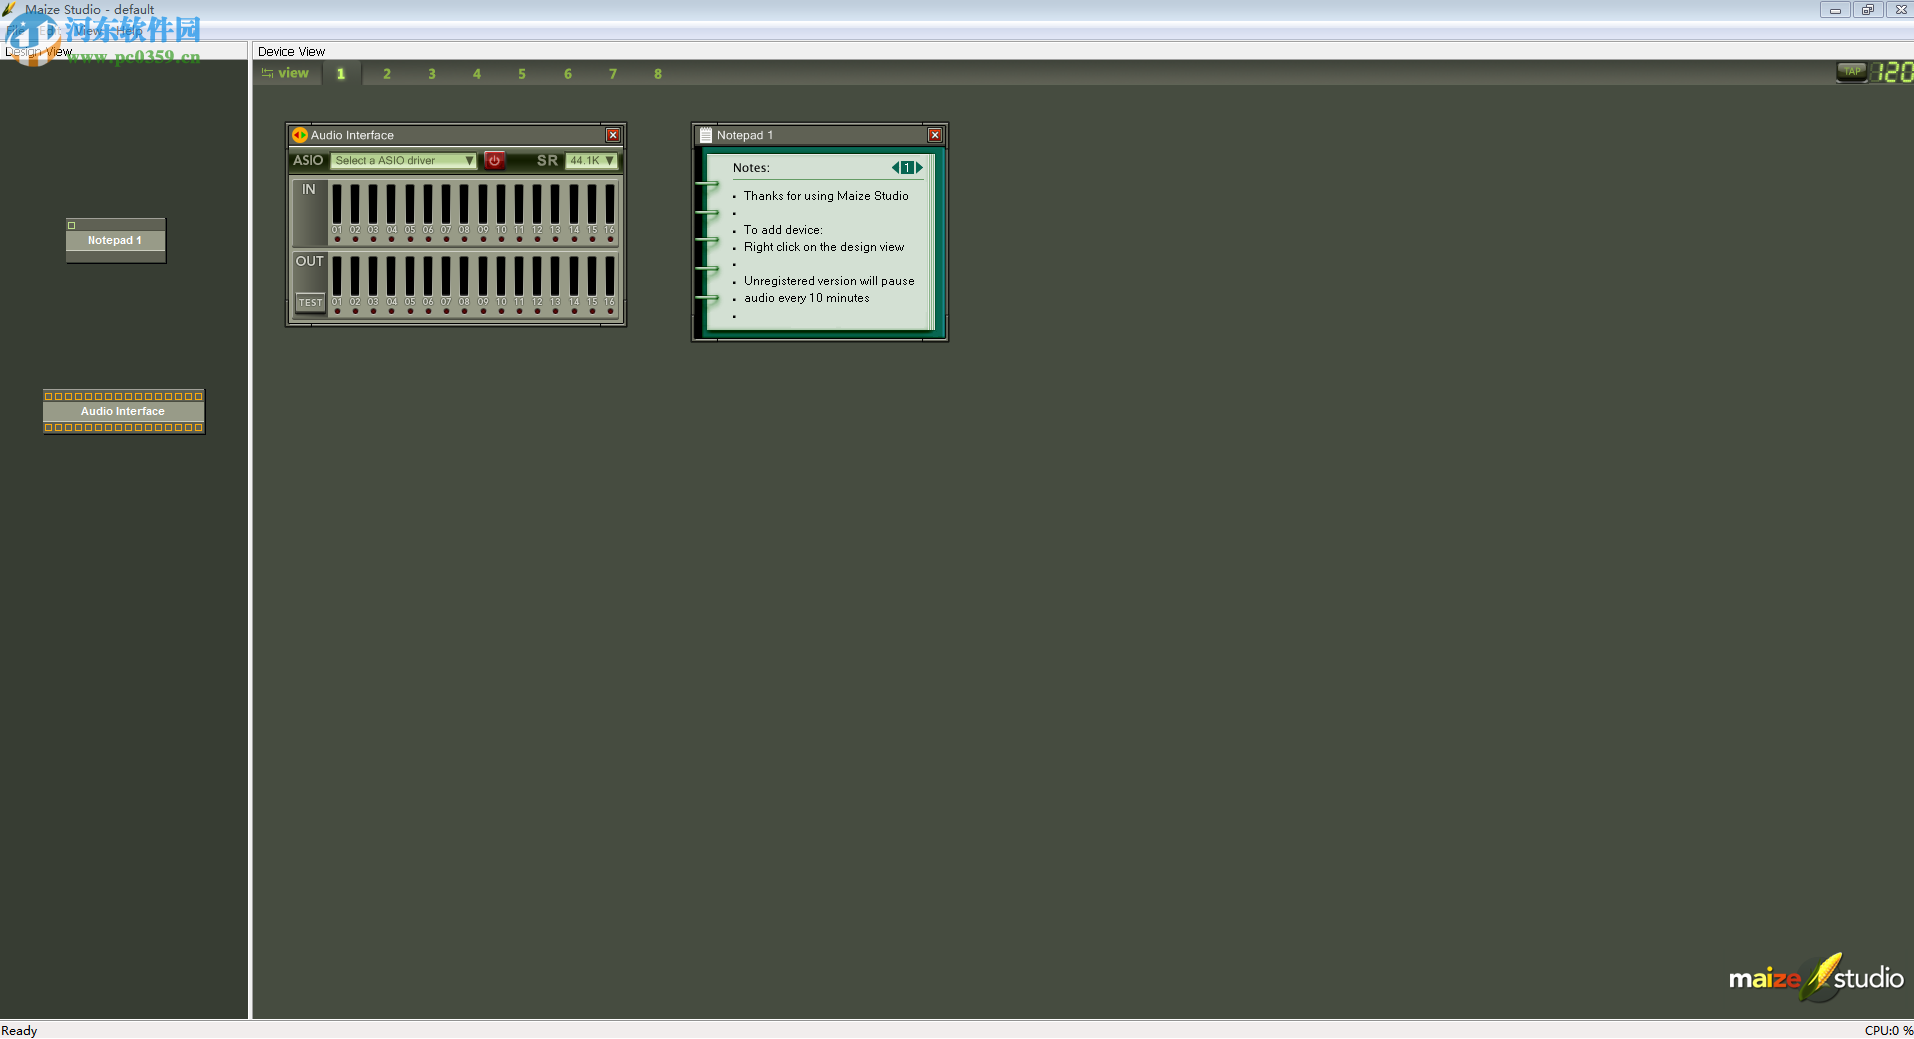Viewport: 1914px width, 1039px height.
Task: Click the Ready status bar text
Action: tap(19, 1030)
